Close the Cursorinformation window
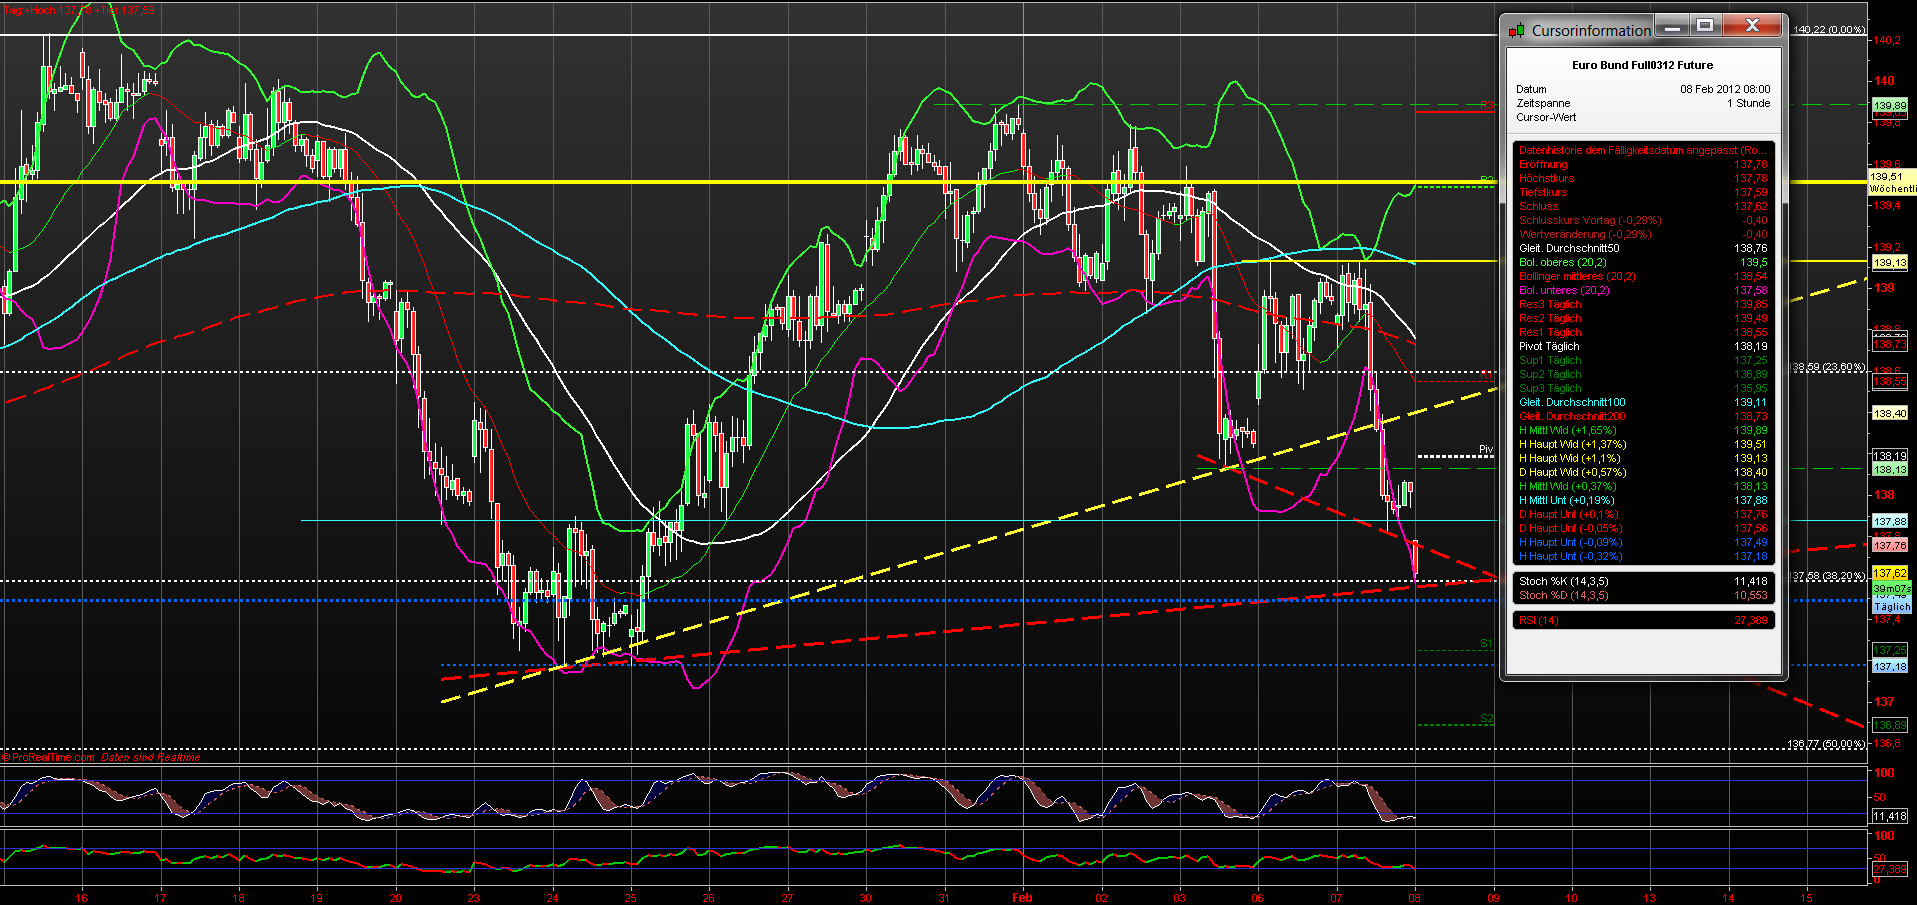This screenshot has height=905, width=1917. pyautogui.click(x=1752, y=27)
